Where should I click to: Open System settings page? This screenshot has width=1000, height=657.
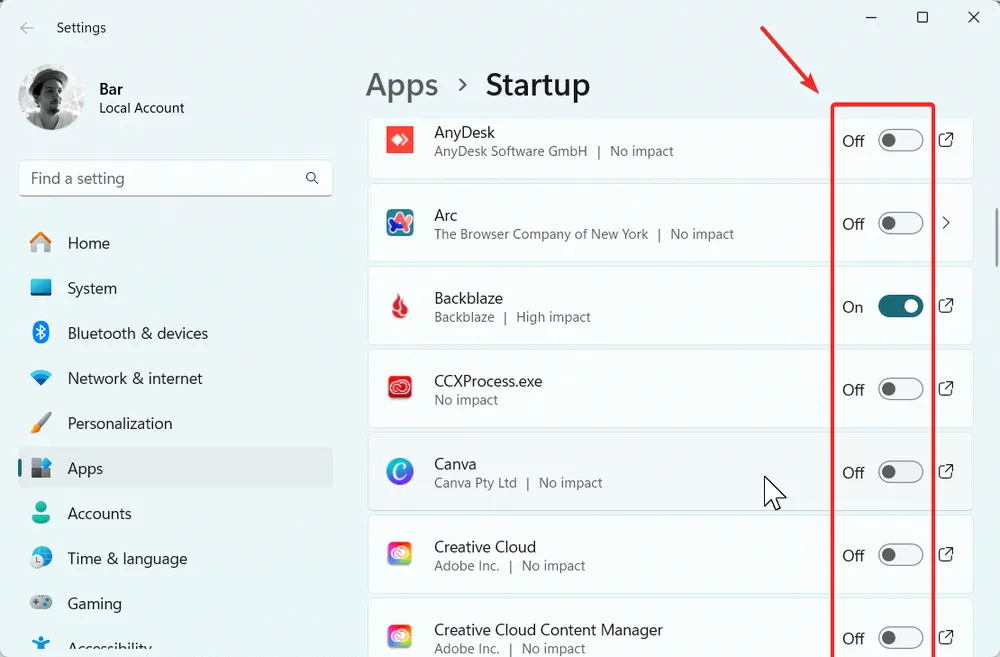point(175,288)
